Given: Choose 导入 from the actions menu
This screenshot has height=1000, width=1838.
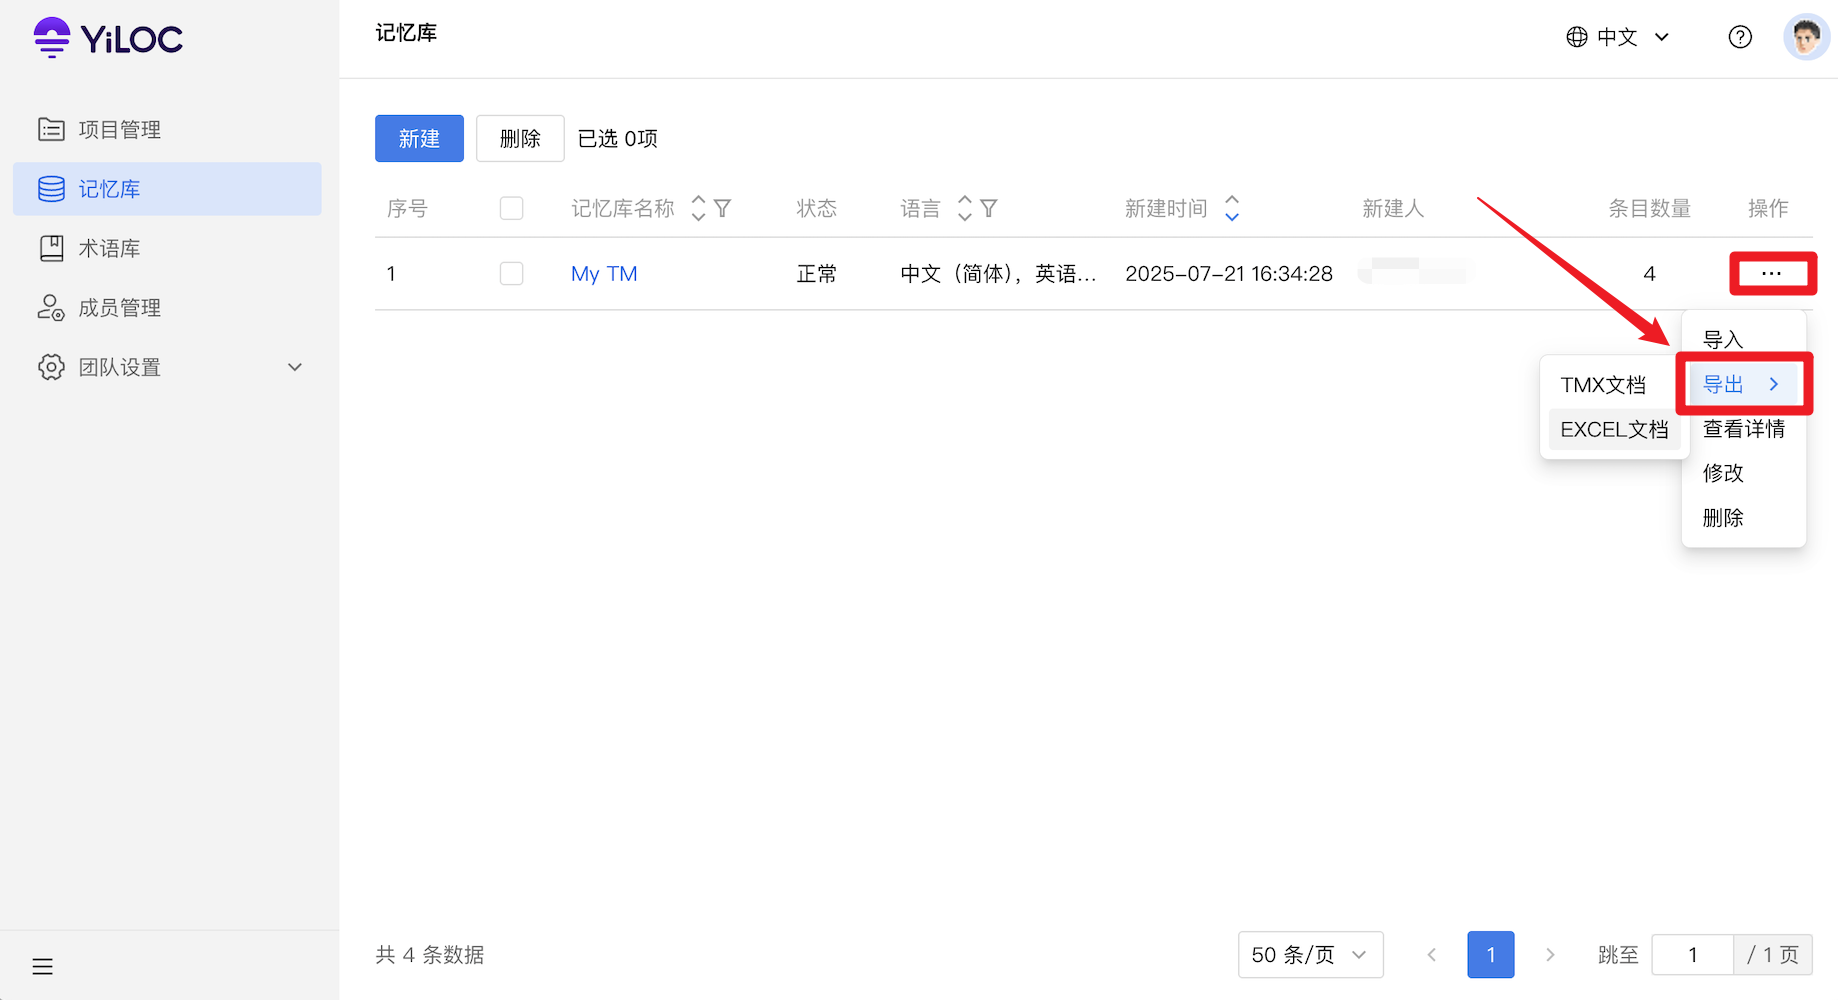Looking at the screenshot, I should (x=1743, y=340).
